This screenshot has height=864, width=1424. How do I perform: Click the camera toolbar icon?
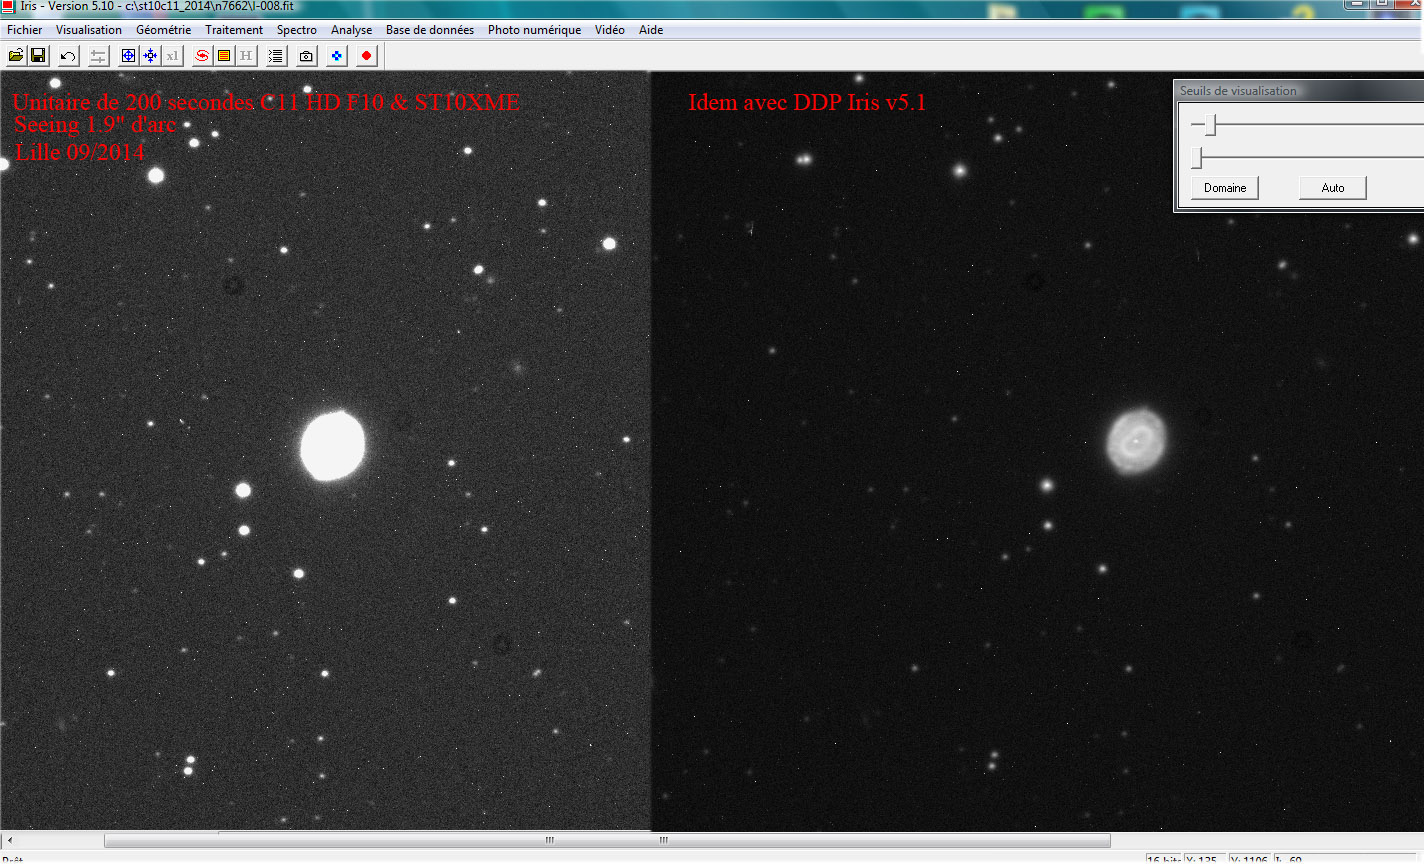[x=306, y=56]
